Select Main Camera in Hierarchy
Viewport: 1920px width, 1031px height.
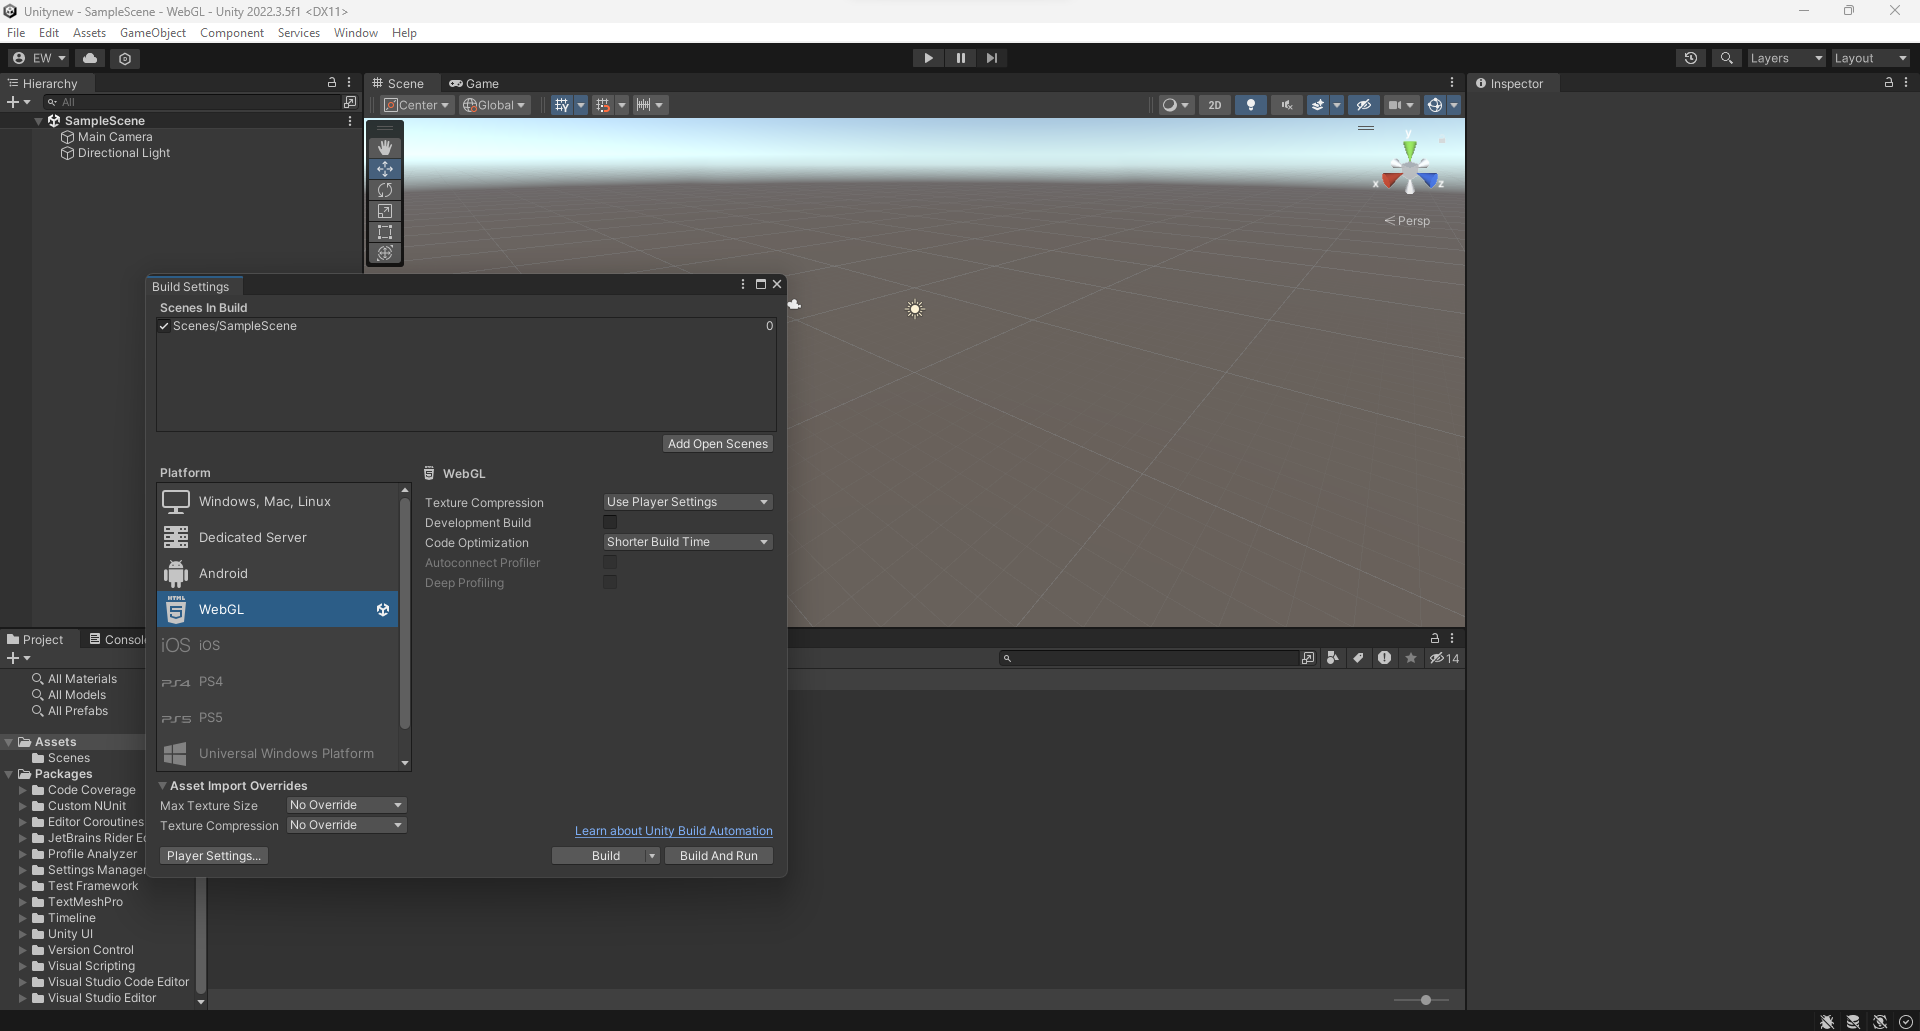point(115,137)
